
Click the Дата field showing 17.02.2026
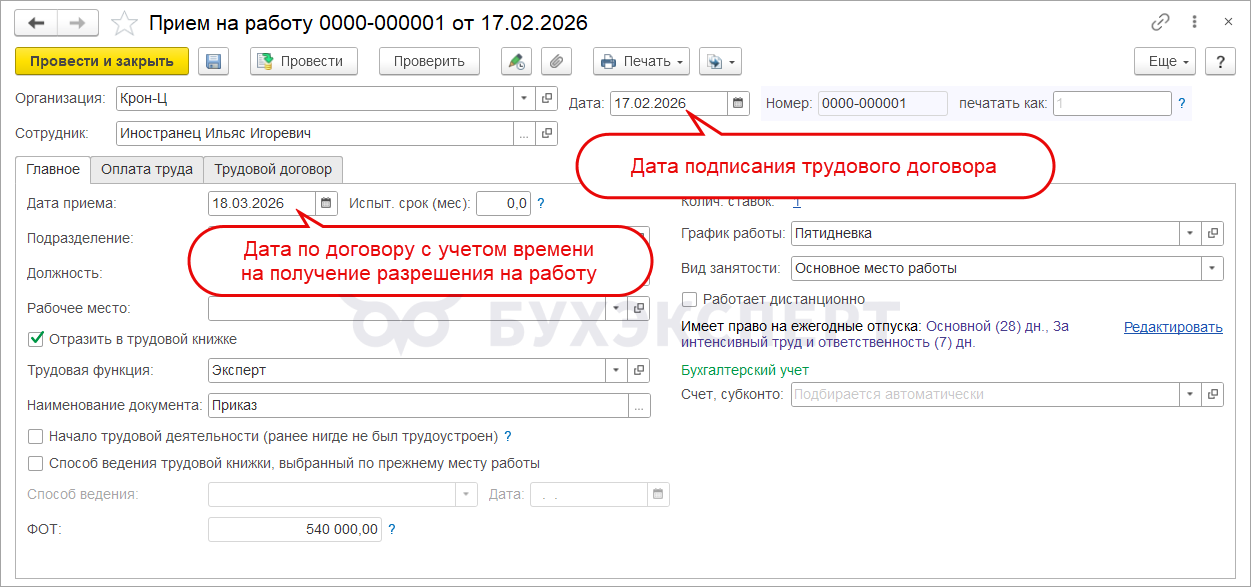(669, 103)
